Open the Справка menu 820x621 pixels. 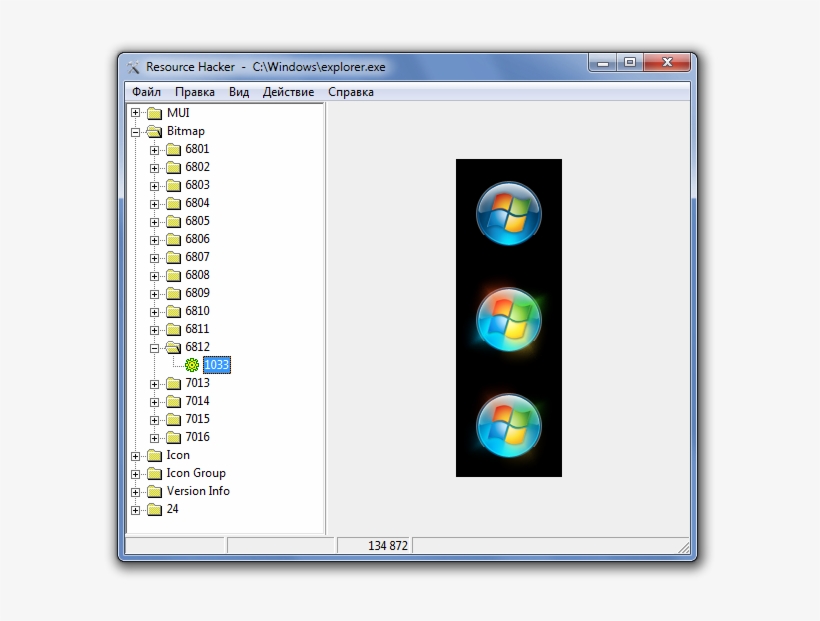[351, 92]
